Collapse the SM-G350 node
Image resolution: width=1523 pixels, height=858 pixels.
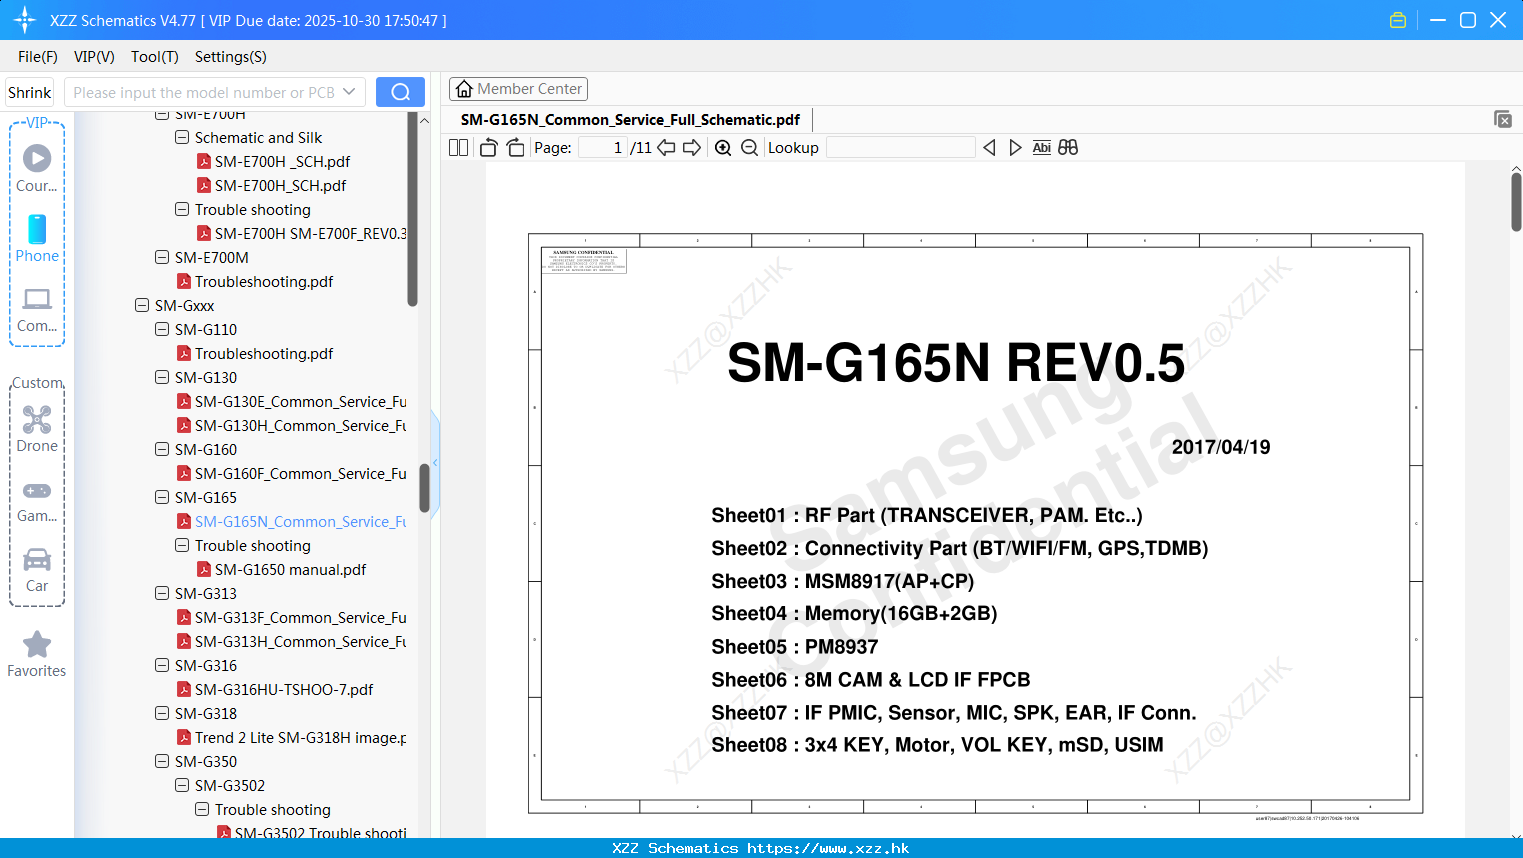click(162, 761)
